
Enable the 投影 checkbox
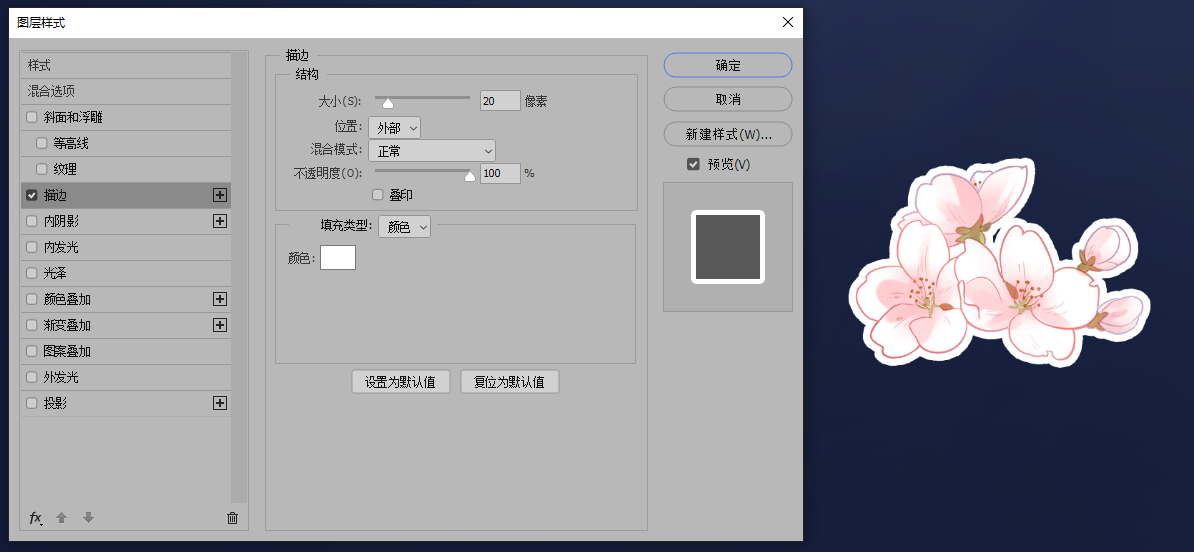[31, 403]
